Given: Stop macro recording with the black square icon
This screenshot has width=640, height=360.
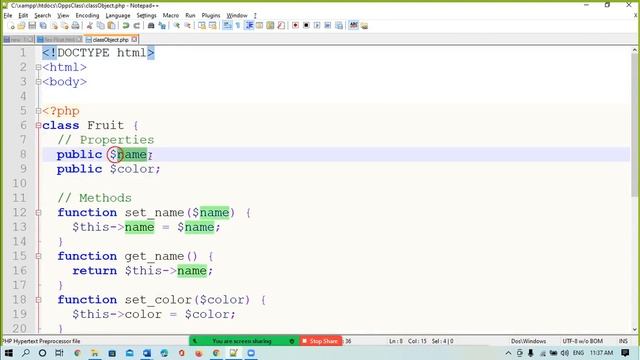Looking at the screenshot, I should [306, 26].
